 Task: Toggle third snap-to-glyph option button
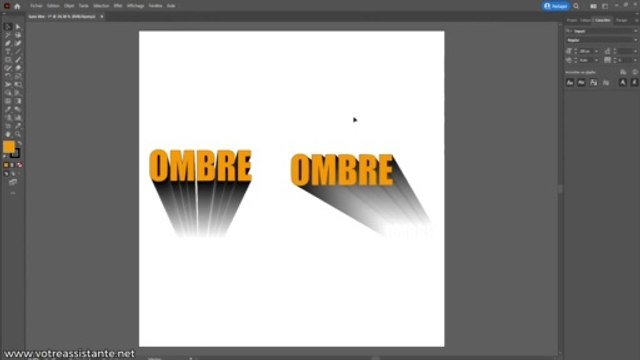click(x=593, y=82)
